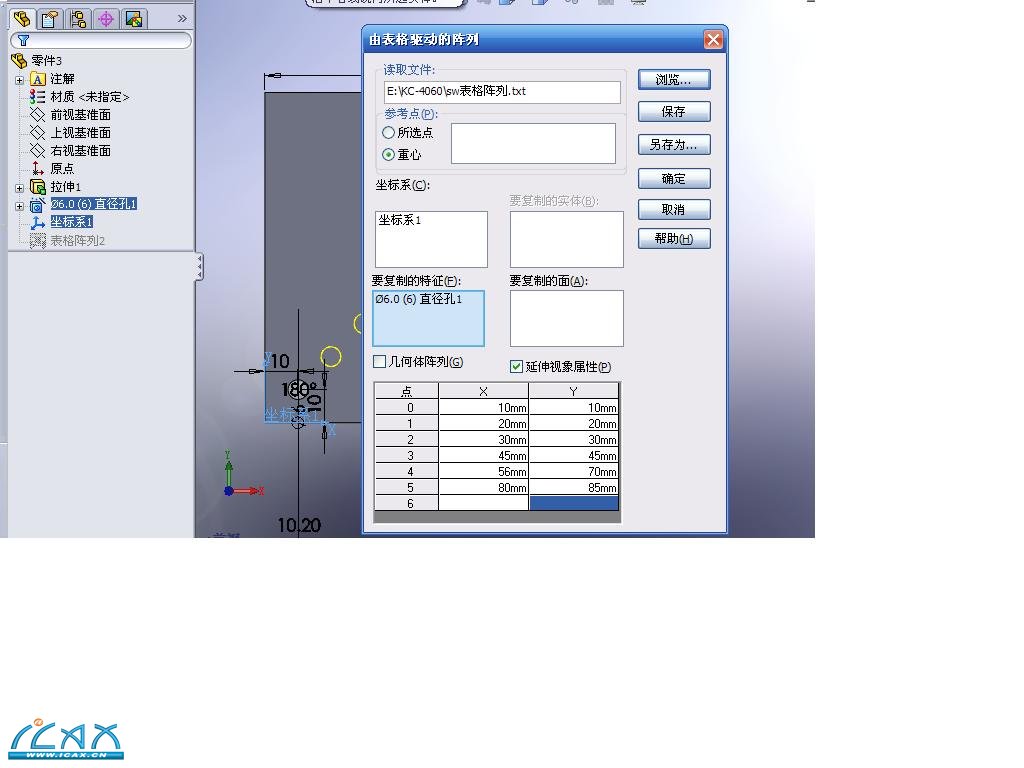
Task: Click the feature panel collapse handle
Action: (x=199, y=267)
